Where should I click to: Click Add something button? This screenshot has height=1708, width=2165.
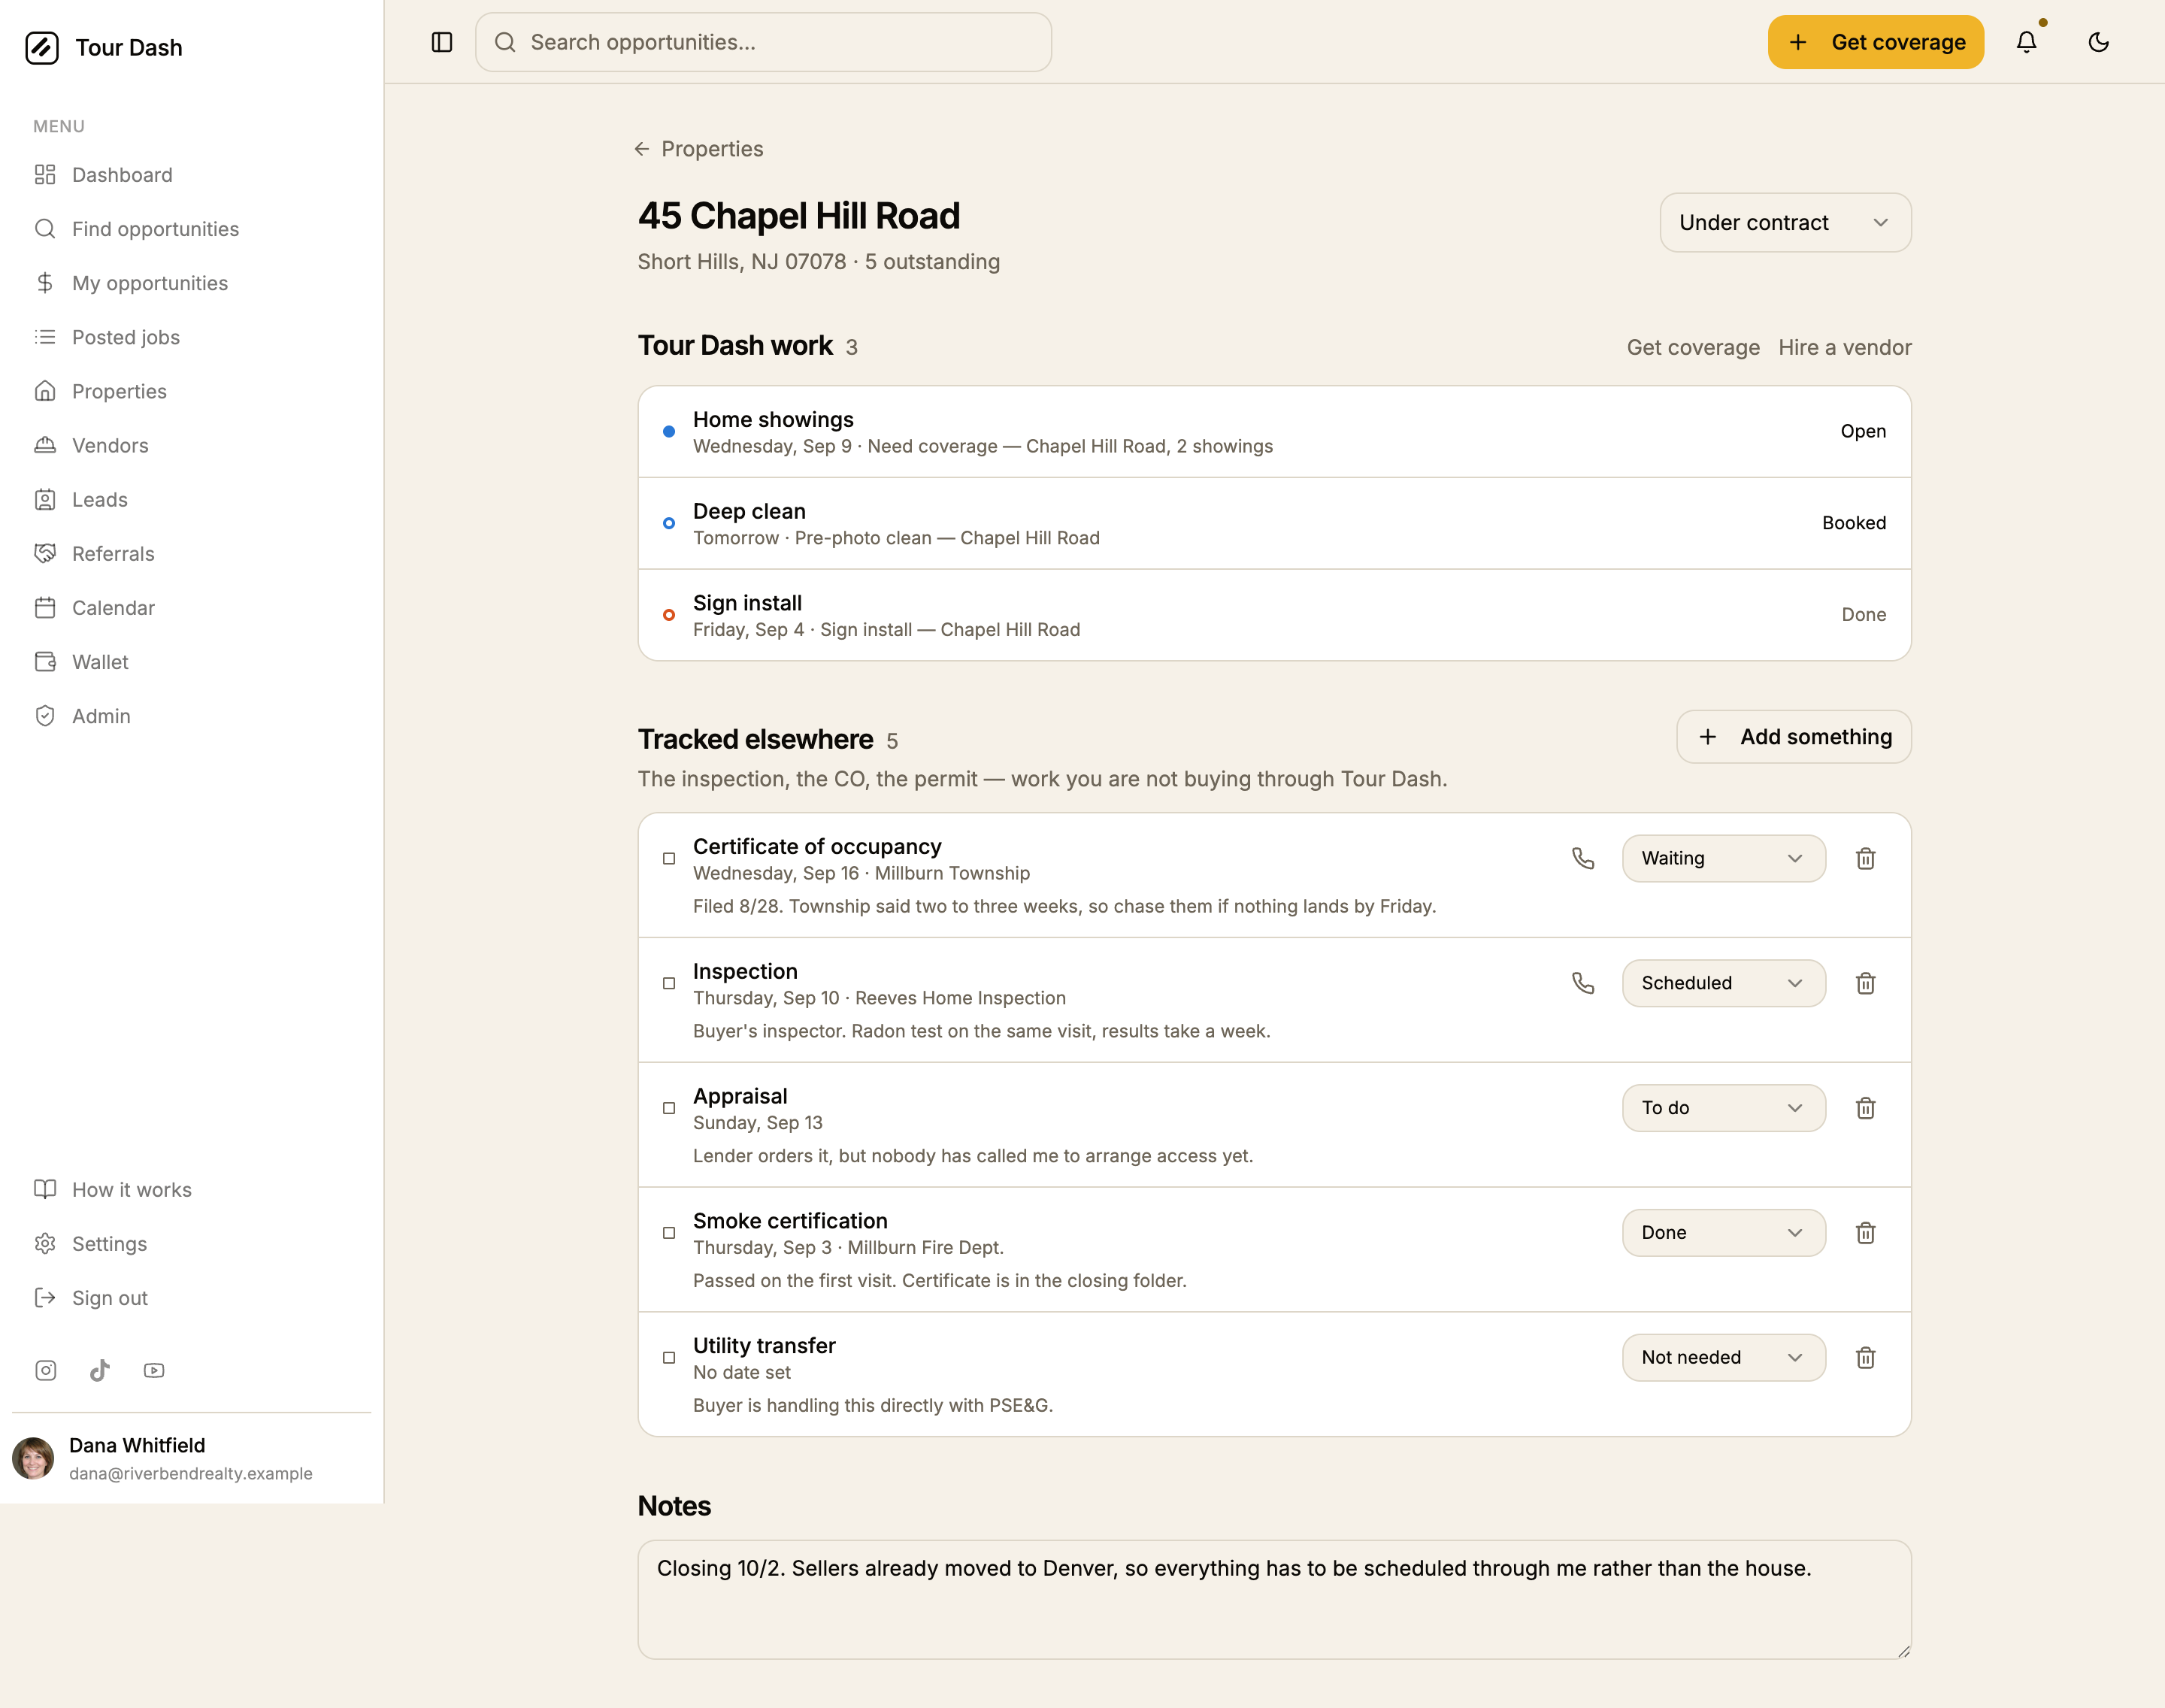click(x=1793, y=737)
